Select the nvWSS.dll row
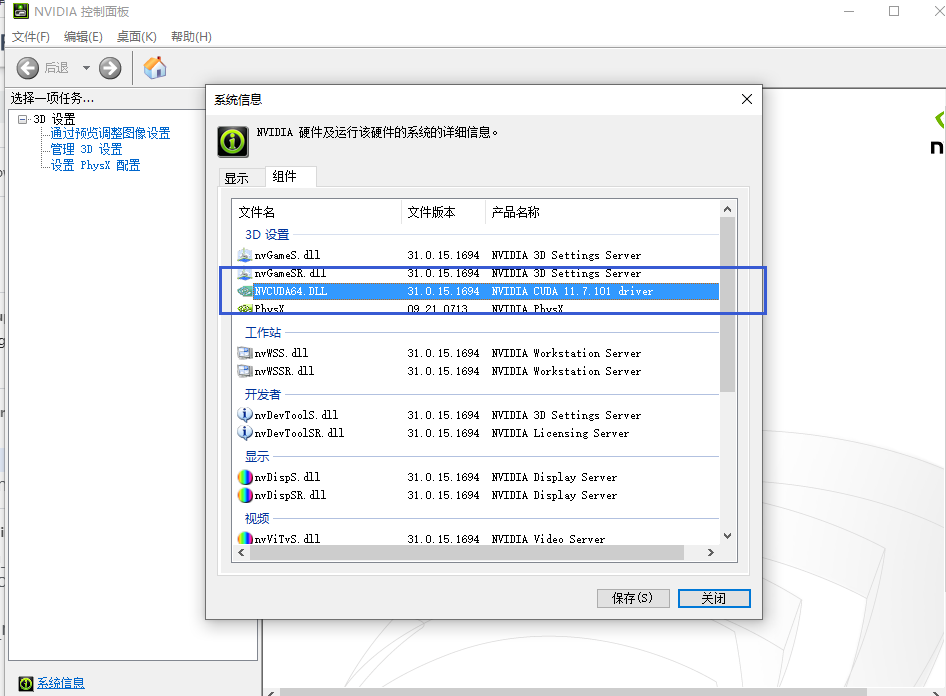Screen dimensions: 946x696 click(477, 353)
